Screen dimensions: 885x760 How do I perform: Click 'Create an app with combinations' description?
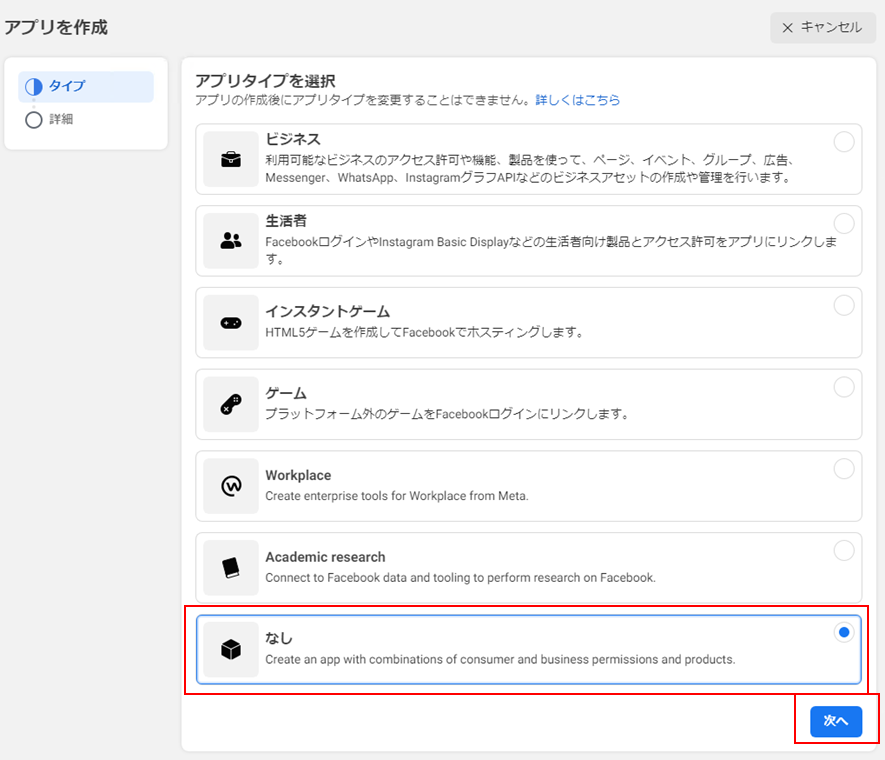[500, 659]
